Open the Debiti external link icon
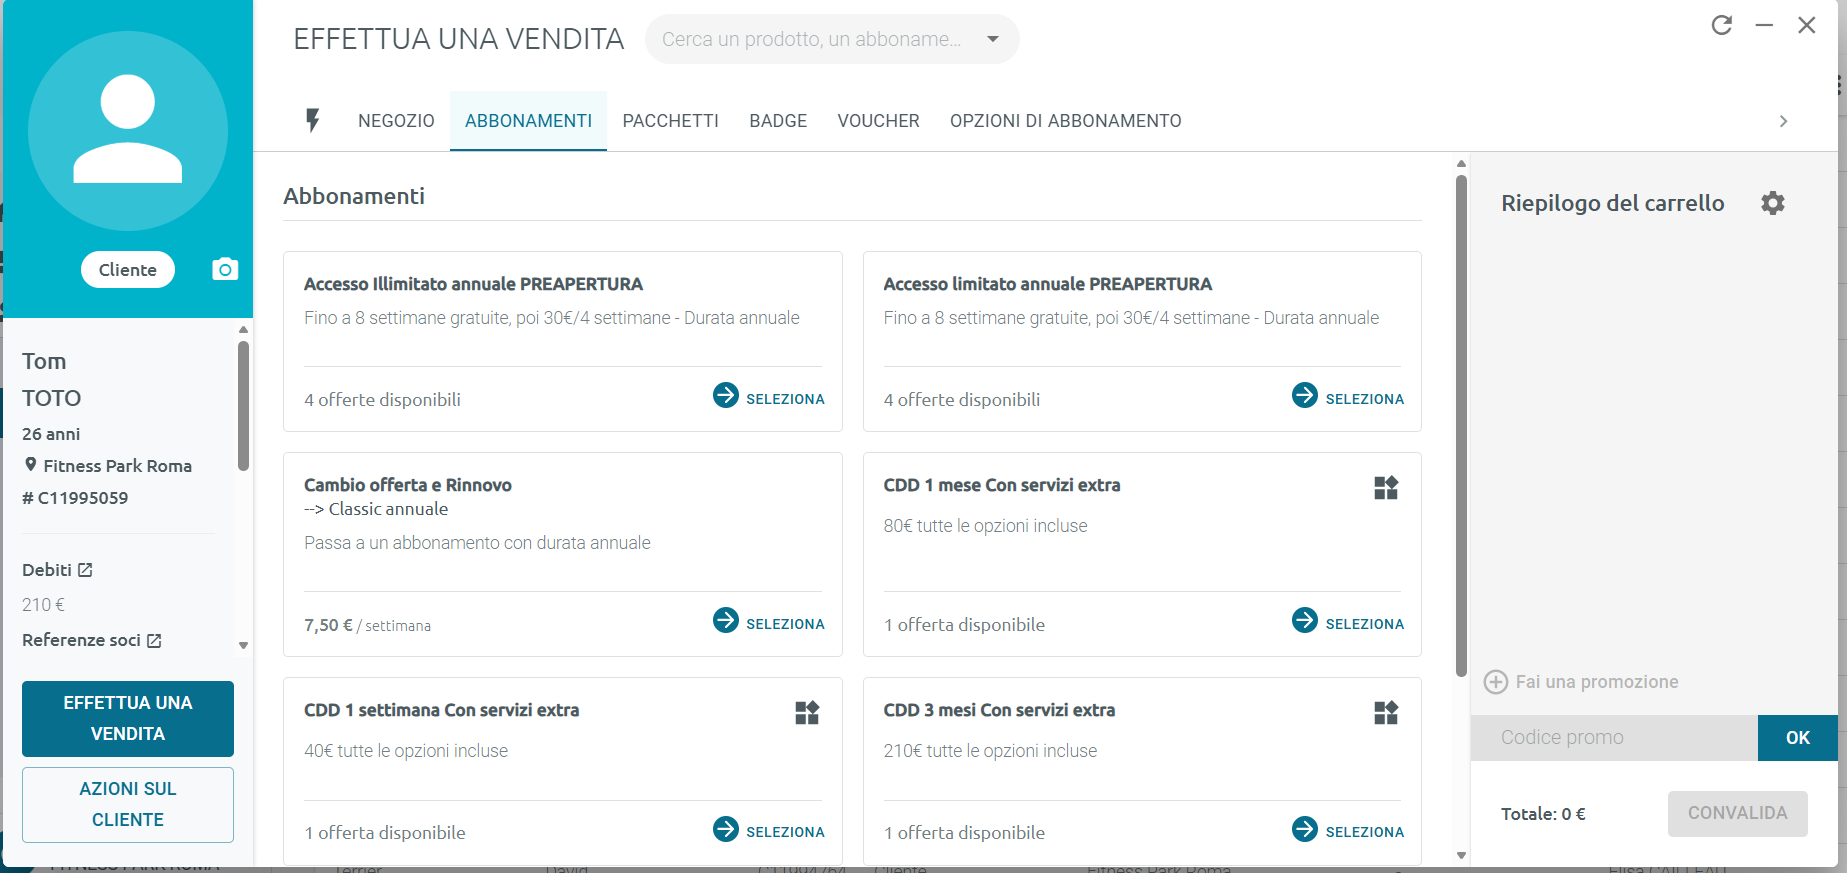 [85, 570]
